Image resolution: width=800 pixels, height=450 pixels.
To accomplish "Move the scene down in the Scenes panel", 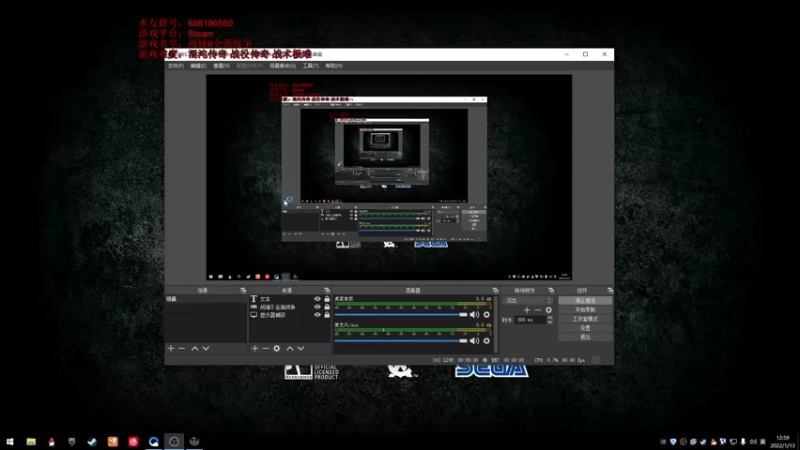I will [206, 348].
